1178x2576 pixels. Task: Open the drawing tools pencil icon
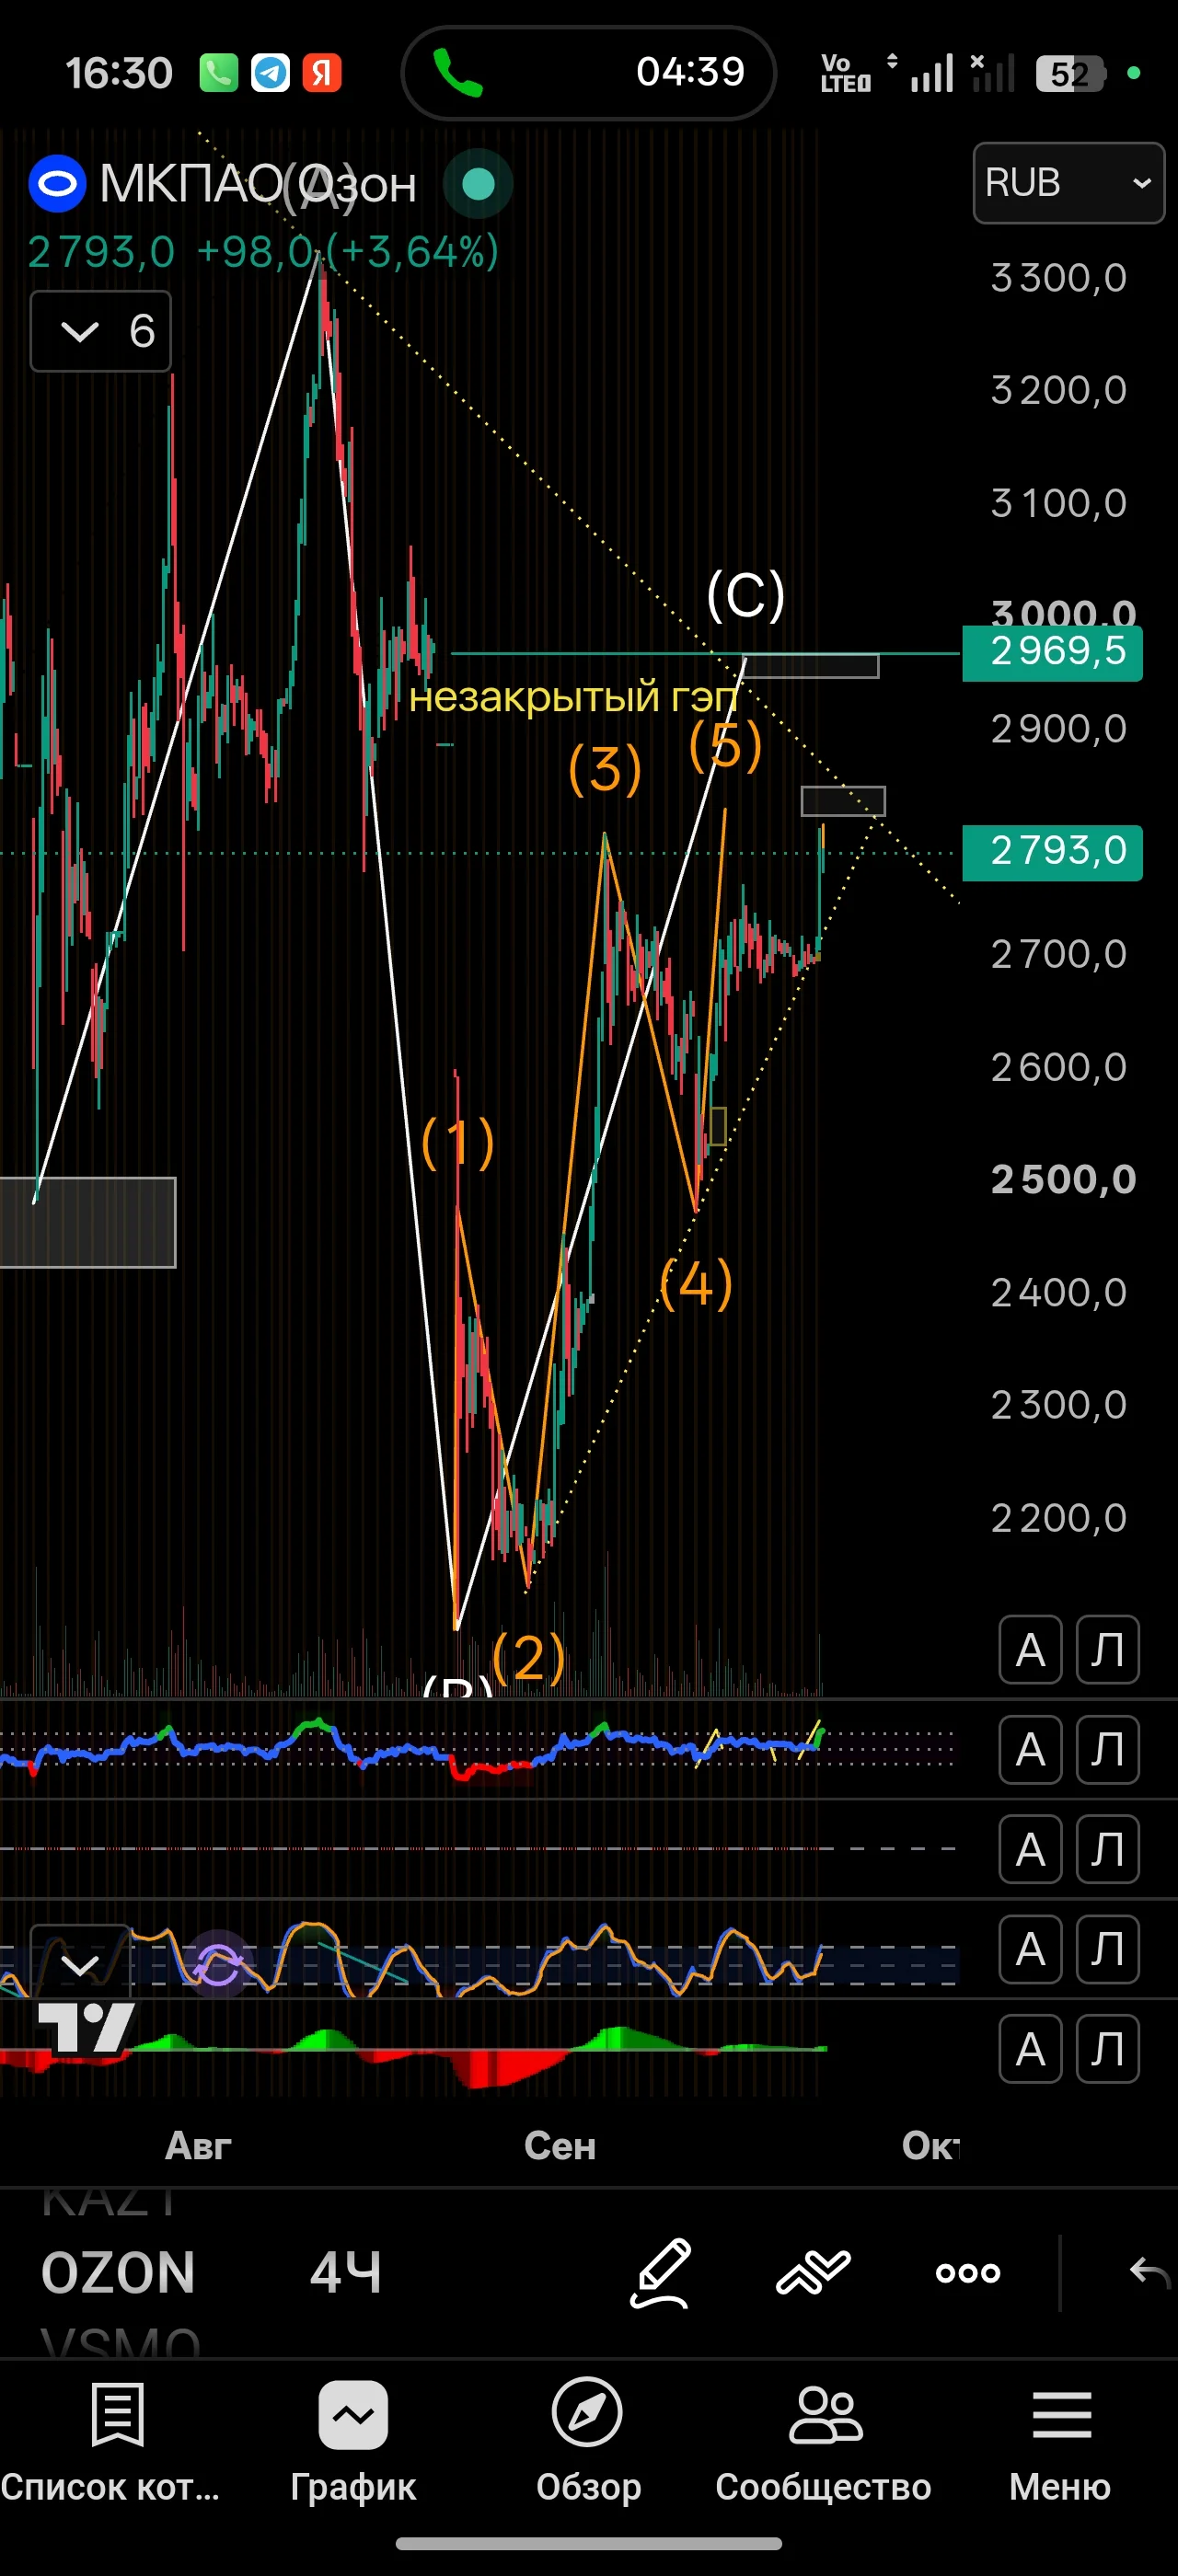(661, 2272)
